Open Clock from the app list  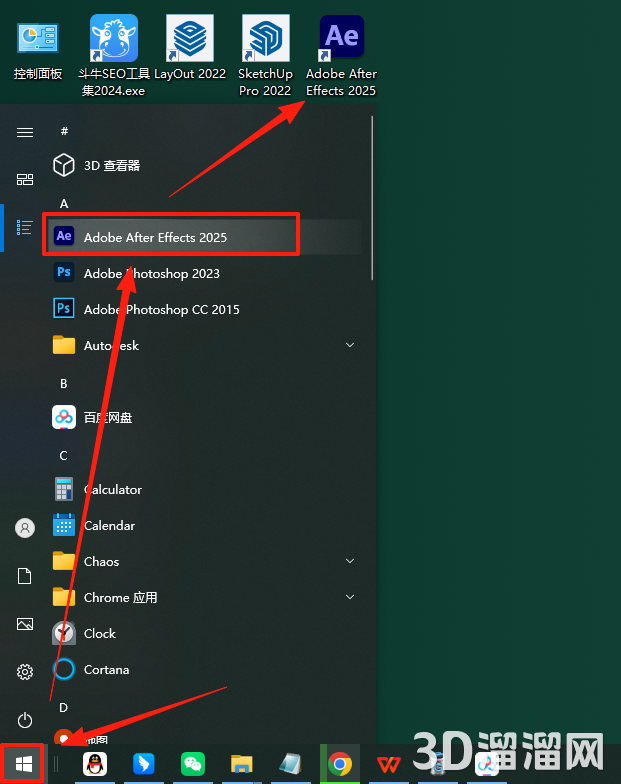coord(205,633)
